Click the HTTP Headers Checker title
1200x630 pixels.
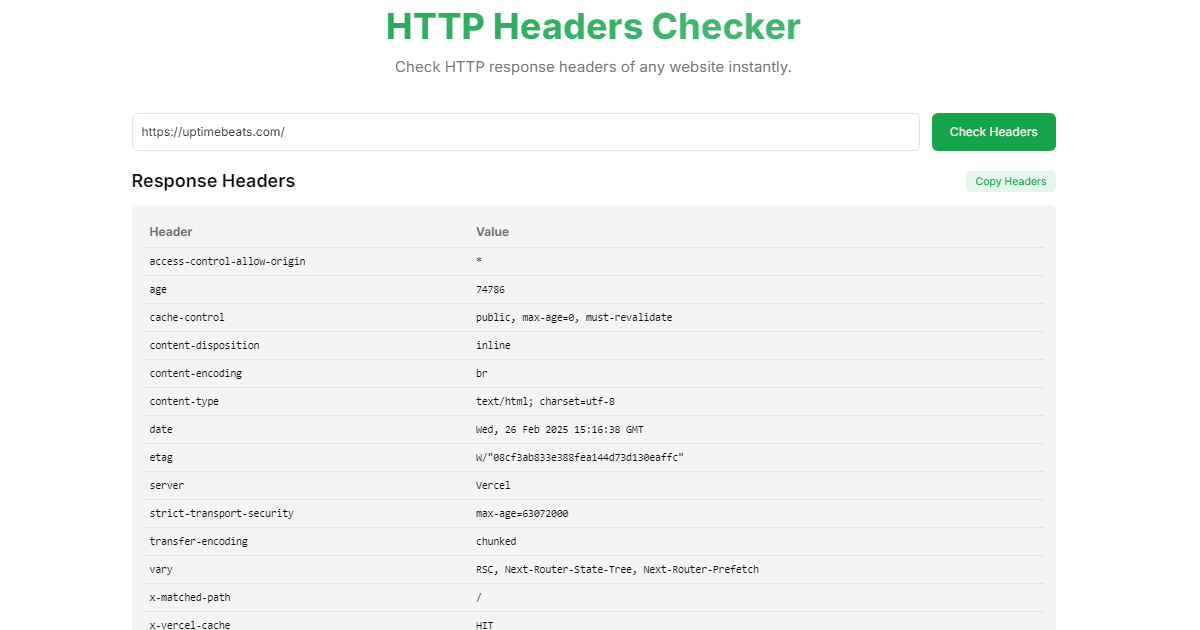point(593,27)
